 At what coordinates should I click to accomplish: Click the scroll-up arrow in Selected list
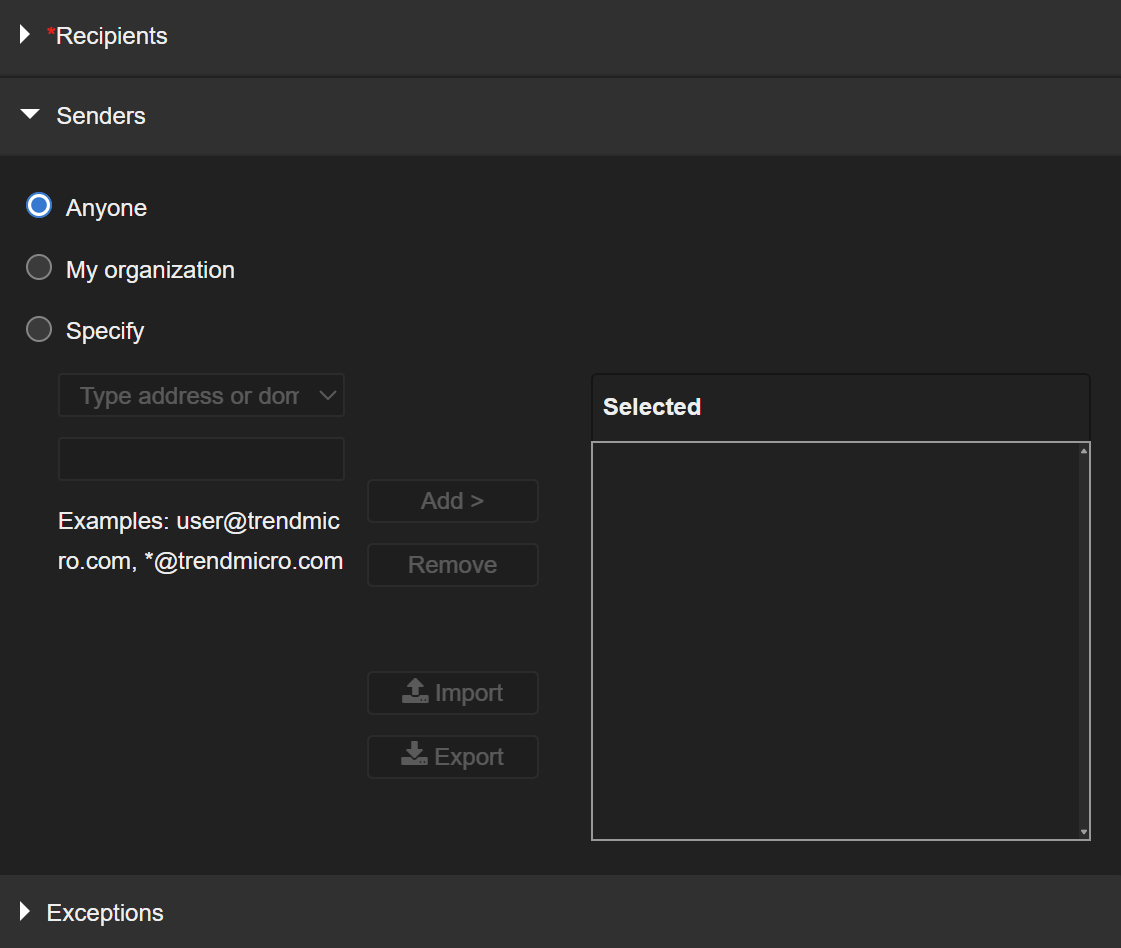coord(1084,451)
